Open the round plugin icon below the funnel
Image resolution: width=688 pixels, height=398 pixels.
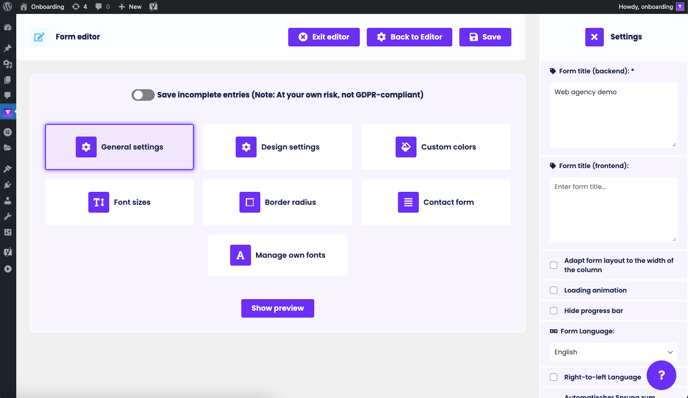[7, 132]
